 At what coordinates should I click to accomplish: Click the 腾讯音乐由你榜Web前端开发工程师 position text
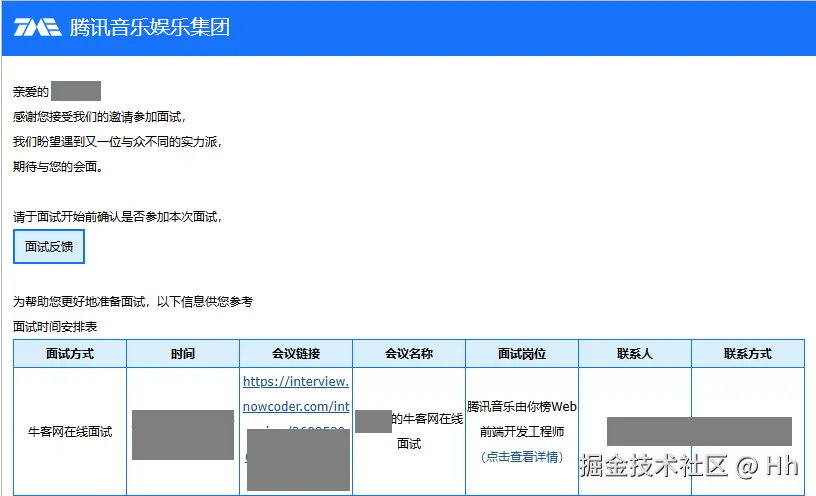pyautogui.click(x=522, y=419)
